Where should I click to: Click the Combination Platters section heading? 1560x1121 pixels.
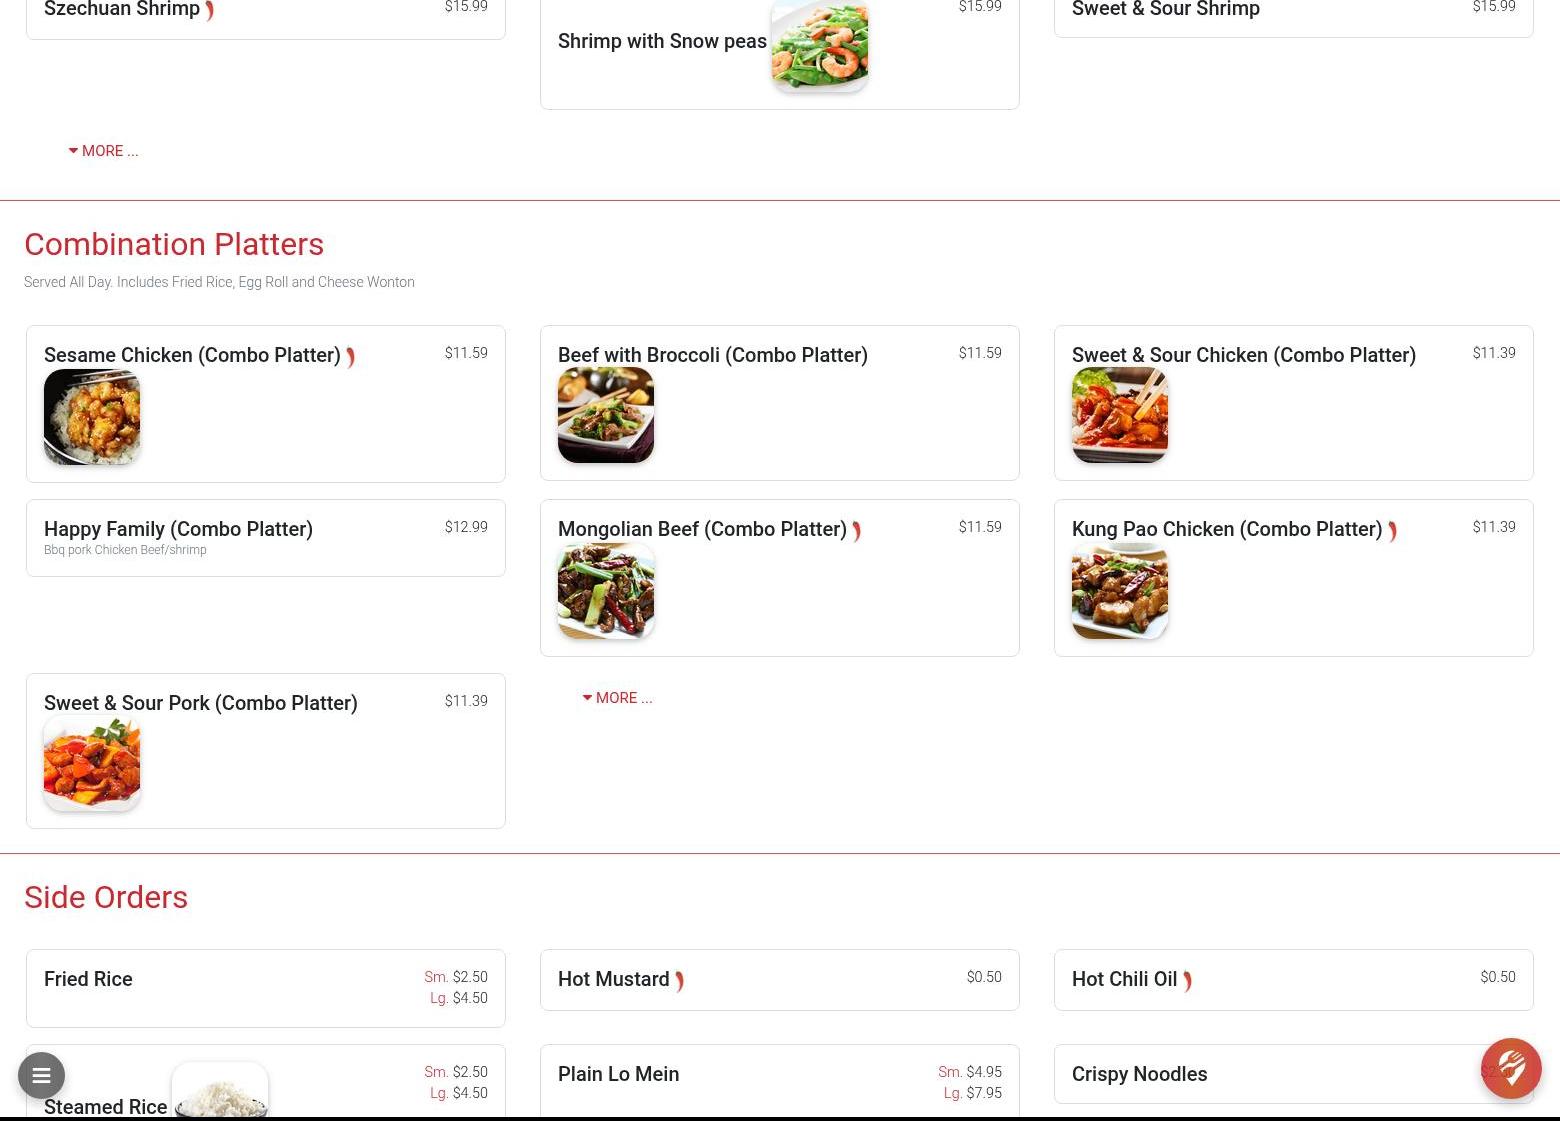tap(174, 244)
